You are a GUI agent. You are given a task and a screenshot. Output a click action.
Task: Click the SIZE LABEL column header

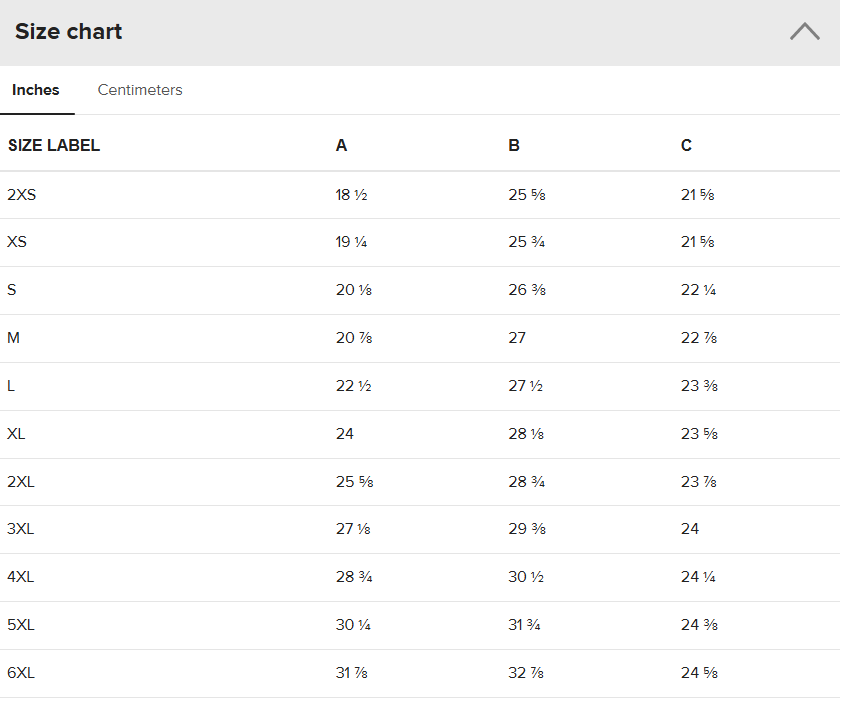pos(54,146)
